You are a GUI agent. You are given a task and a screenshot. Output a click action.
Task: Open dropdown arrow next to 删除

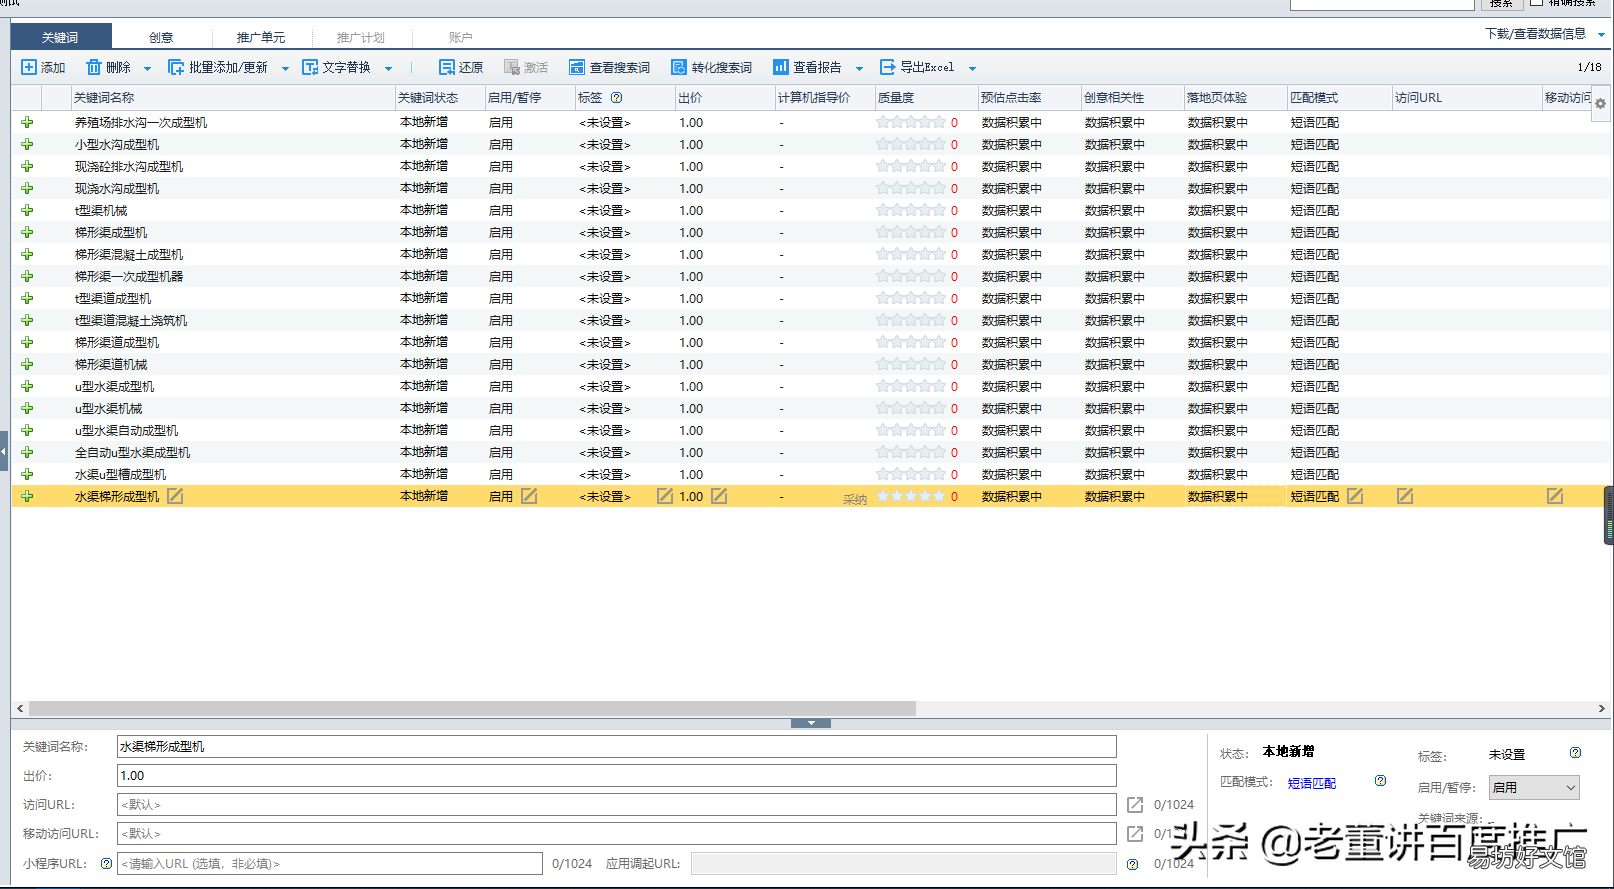[x=147, y=68]
